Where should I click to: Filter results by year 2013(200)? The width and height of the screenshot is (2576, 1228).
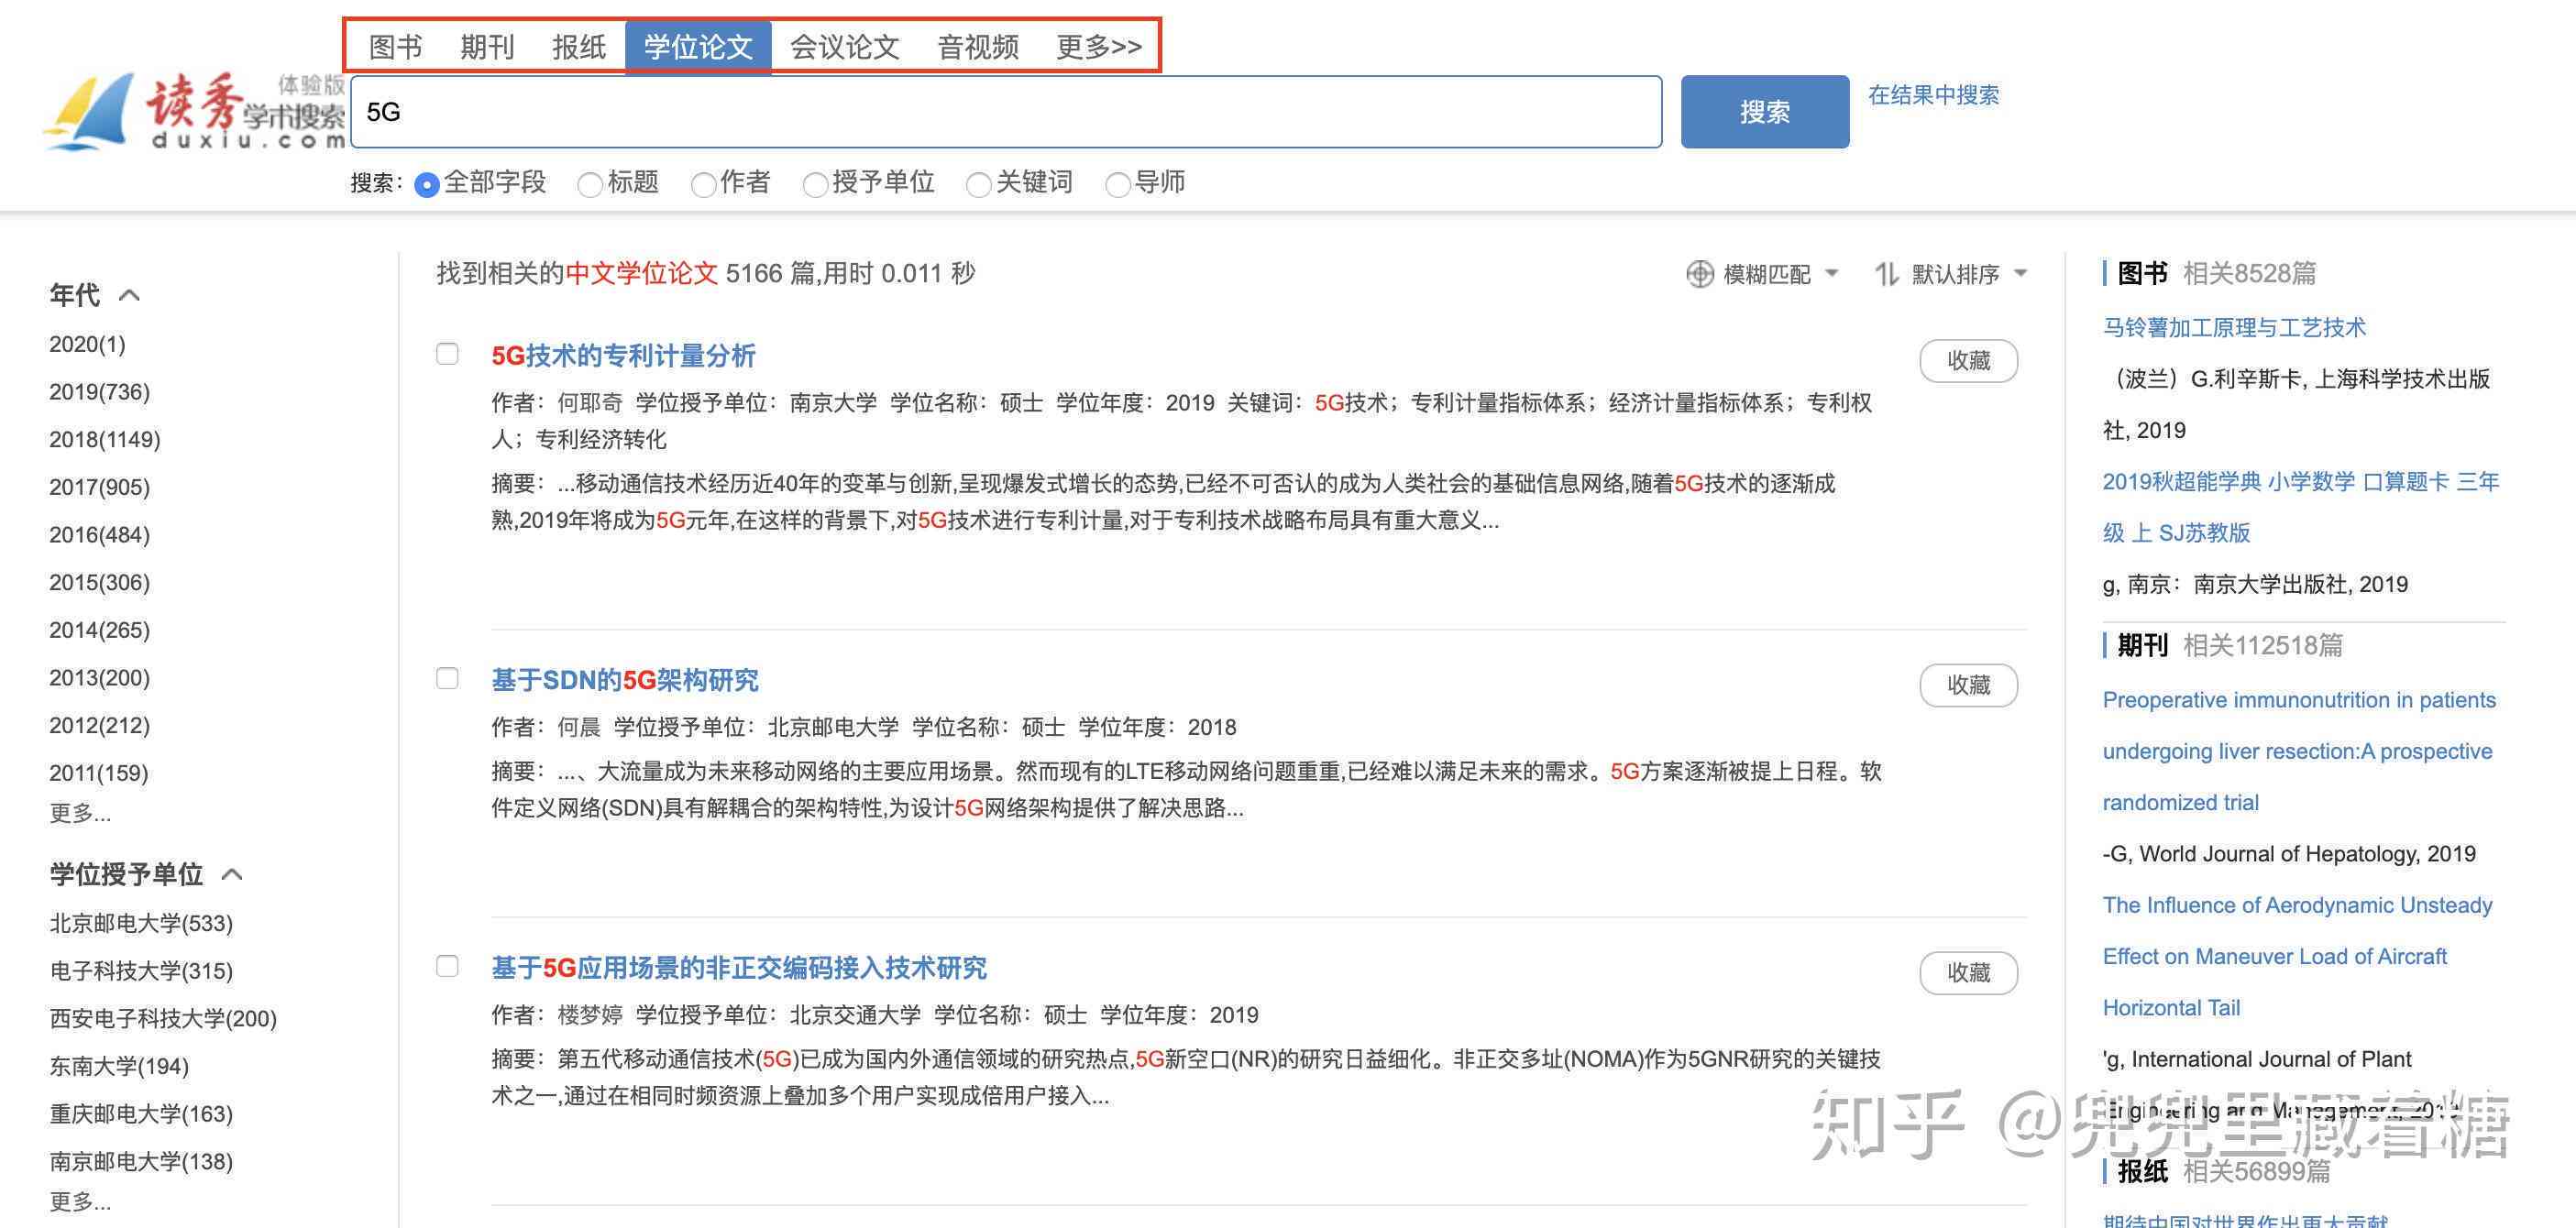(x=99, y=678)
